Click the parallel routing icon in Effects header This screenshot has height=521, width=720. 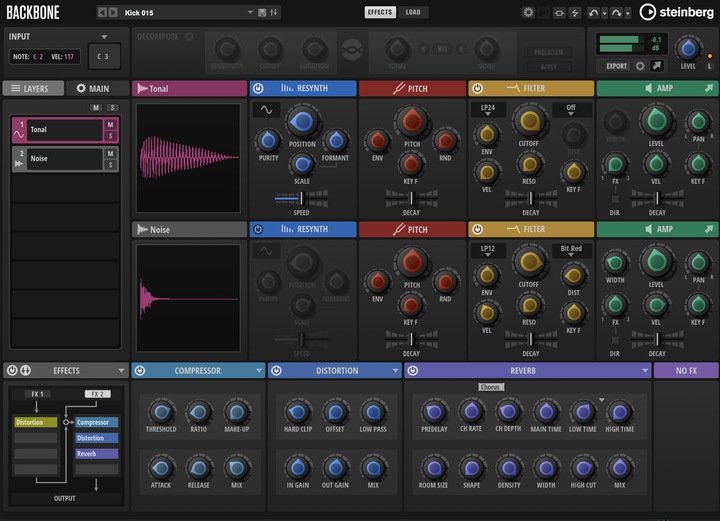26,370
